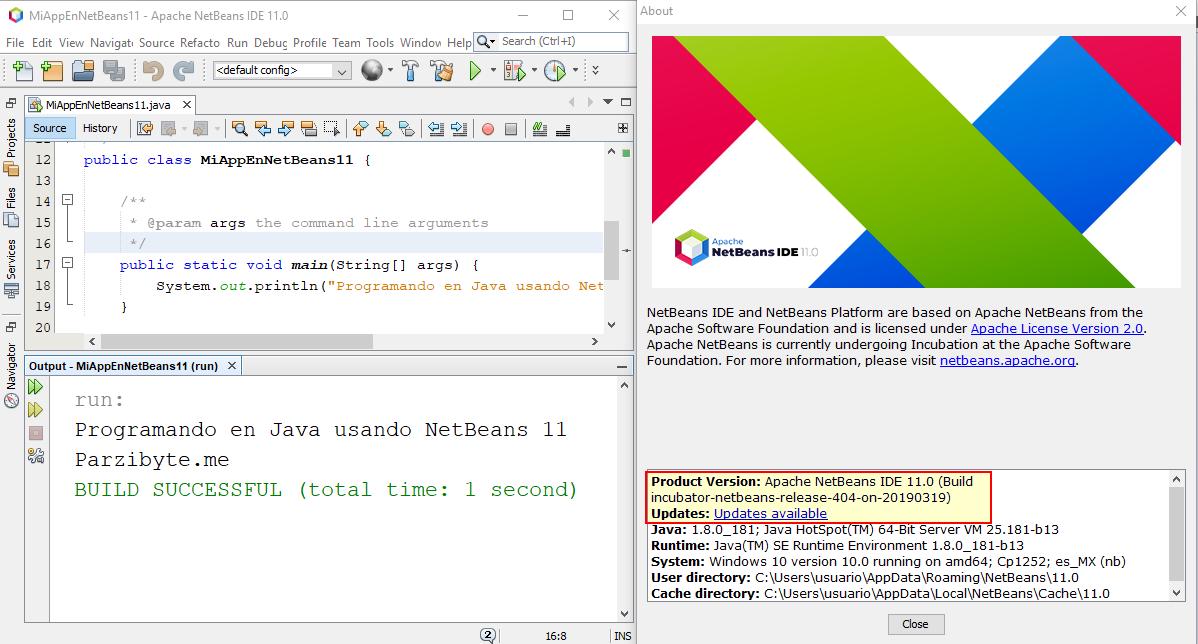Open the Source menu
Viewport: 1198px width, 644px height.
click(x=157, y=43)
